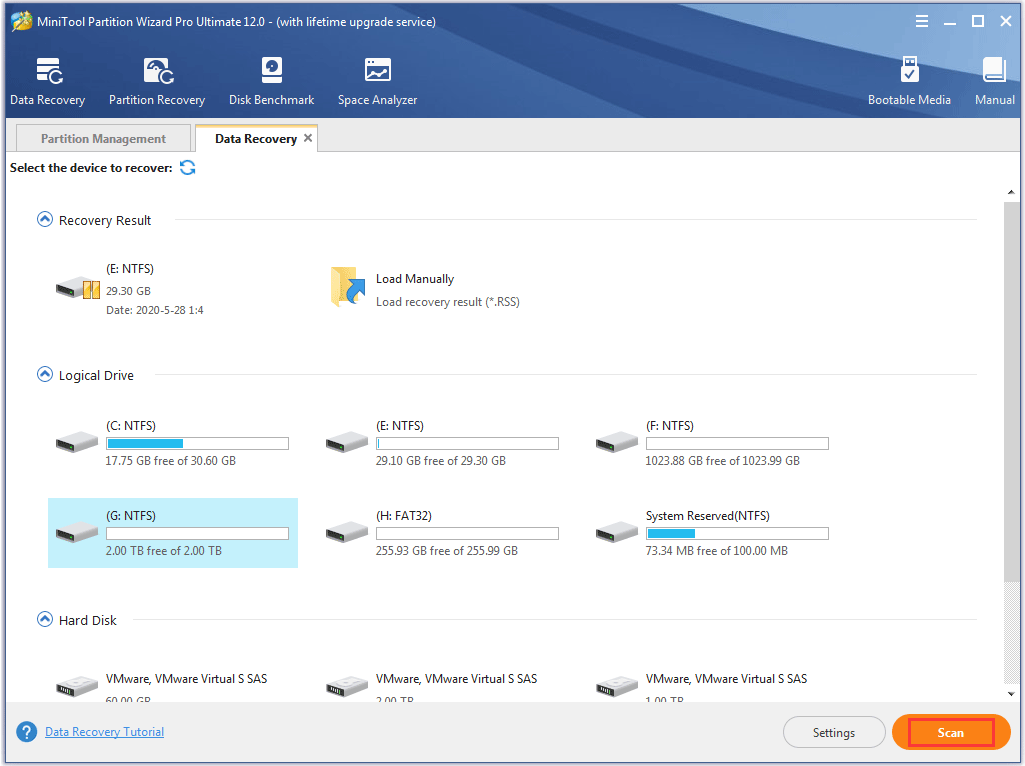Collapse the Logical Drive section

pos(44,374)
